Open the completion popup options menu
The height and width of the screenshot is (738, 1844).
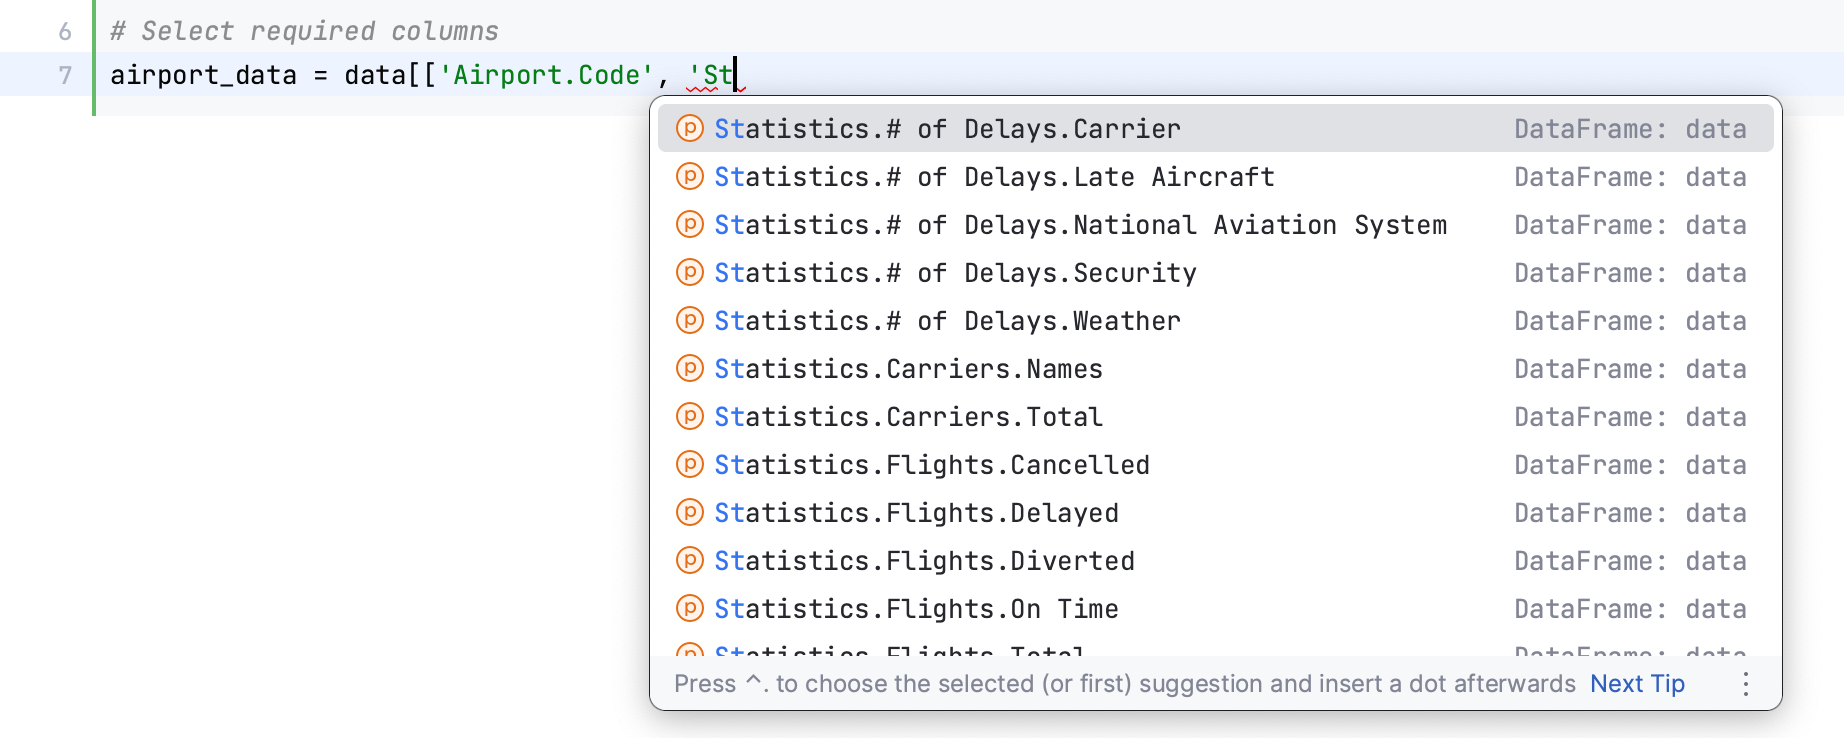(x=1746, y=683)
